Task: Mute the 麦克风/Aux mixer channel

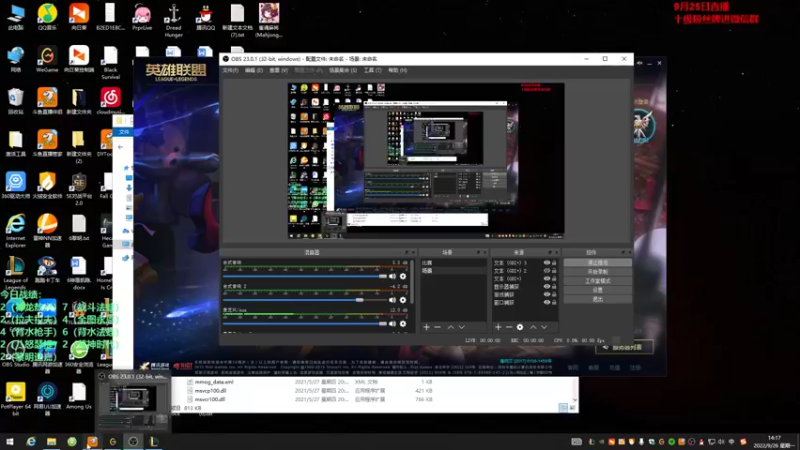Action: point(392,323)
